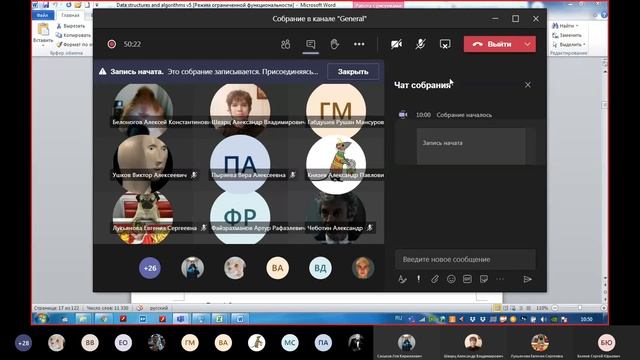The height and width of the screenshot is (360, 640).
Task: Click Заменить in Word editing group
Action: [x=567, y=35]
